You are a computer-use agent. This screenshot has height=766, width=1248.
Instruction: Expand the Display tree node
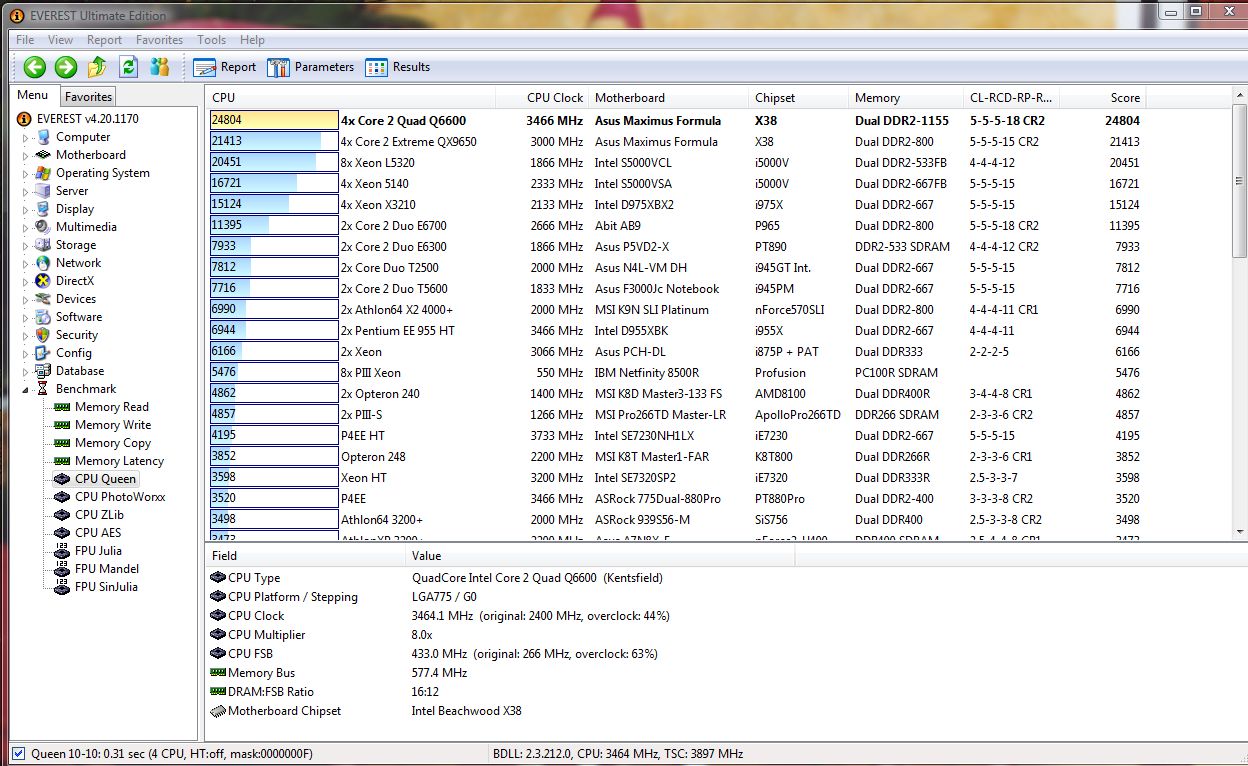(26, 209)
